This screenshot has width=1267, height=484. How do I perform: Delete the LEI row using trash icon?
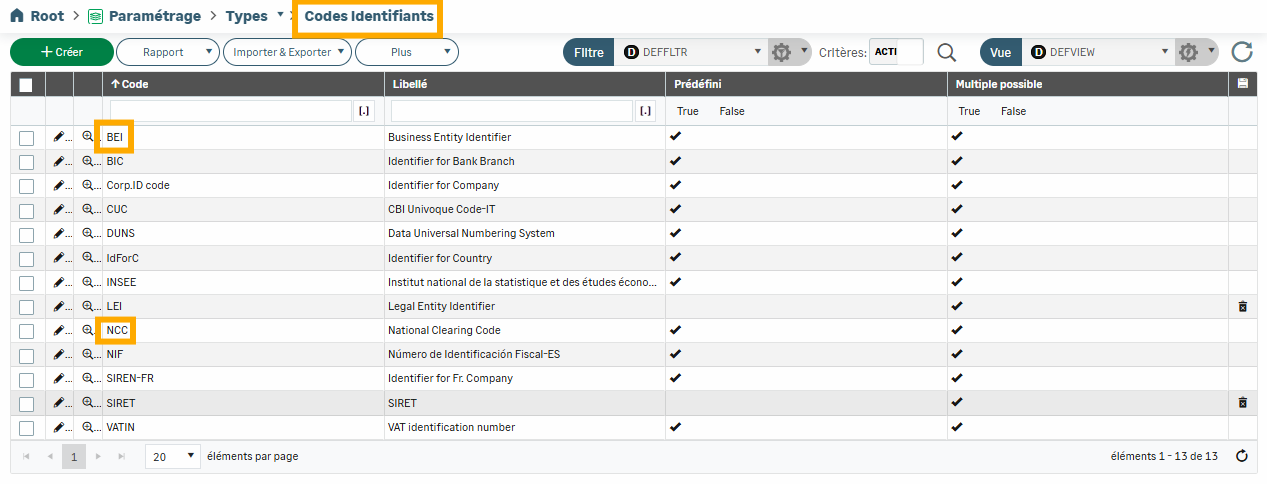1242,307
